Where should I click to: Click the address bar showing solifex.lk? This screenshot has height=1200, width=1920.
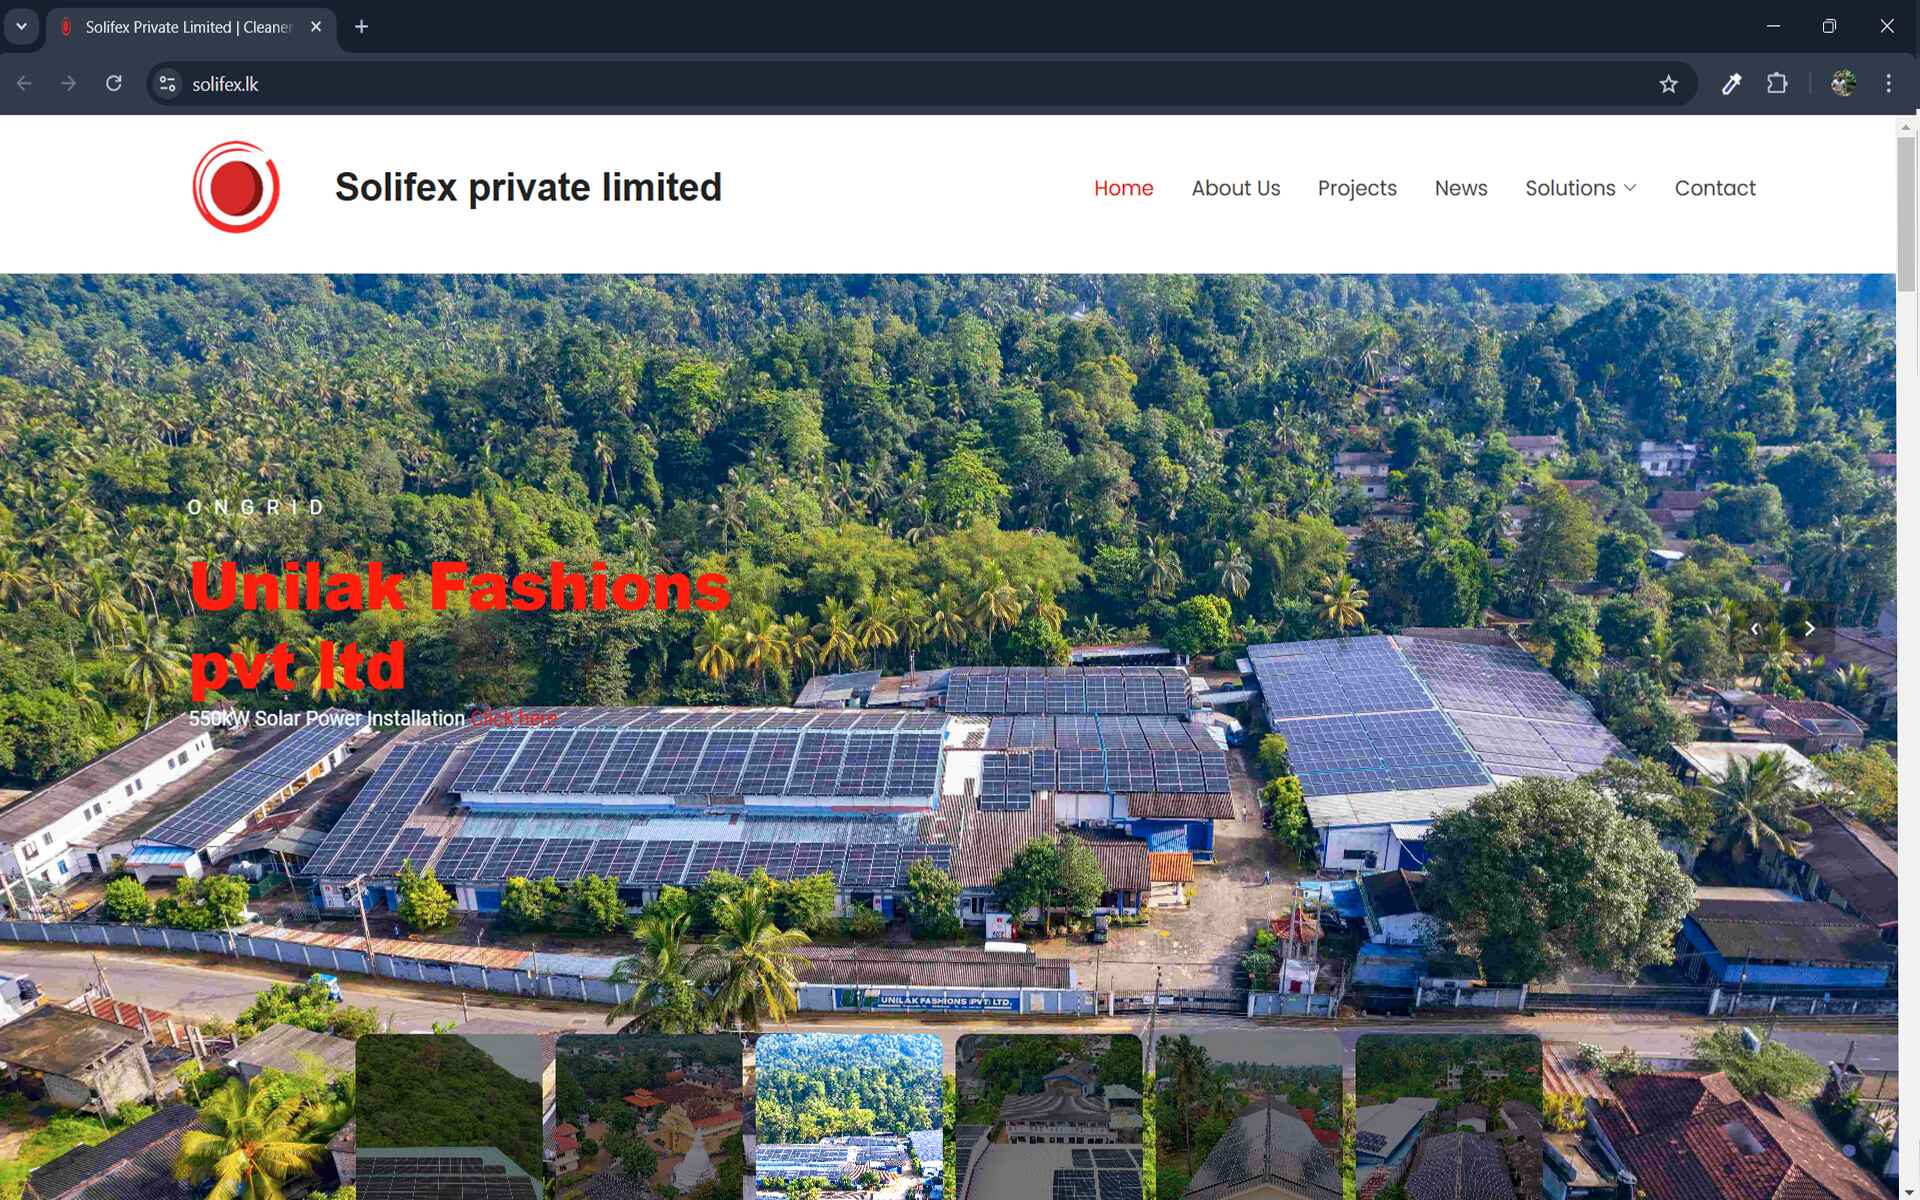[900, 84]
